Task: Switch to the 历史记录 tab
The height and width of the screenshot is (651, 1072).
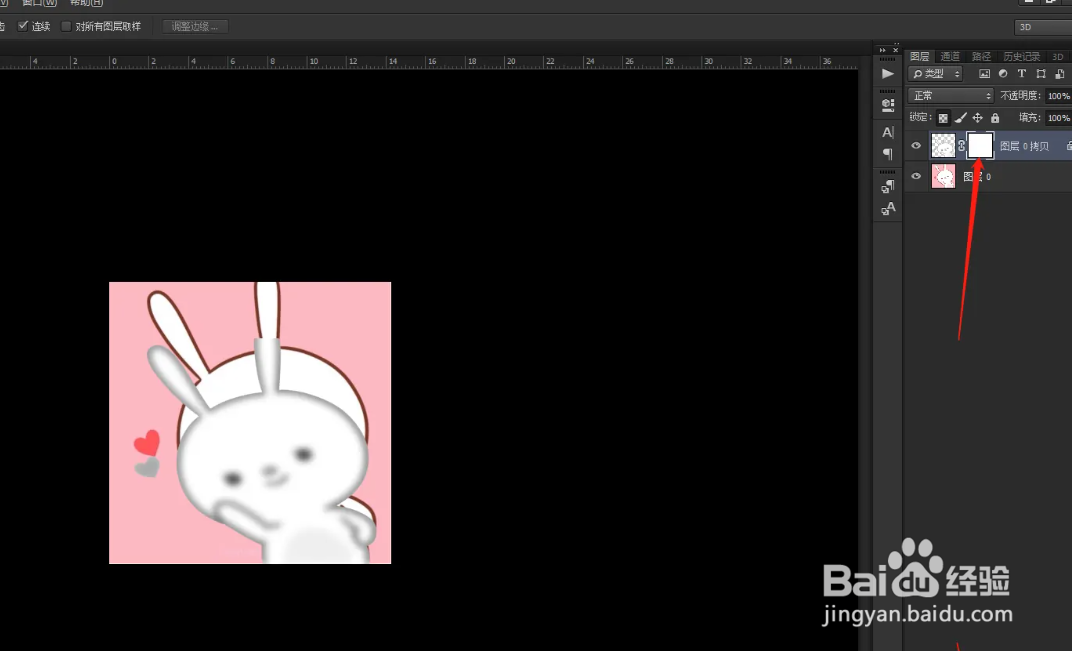Action: click(x=1021, y=56)
